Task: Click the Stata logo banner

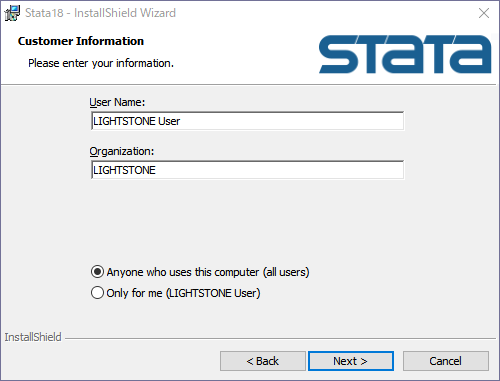Action: 405,54
